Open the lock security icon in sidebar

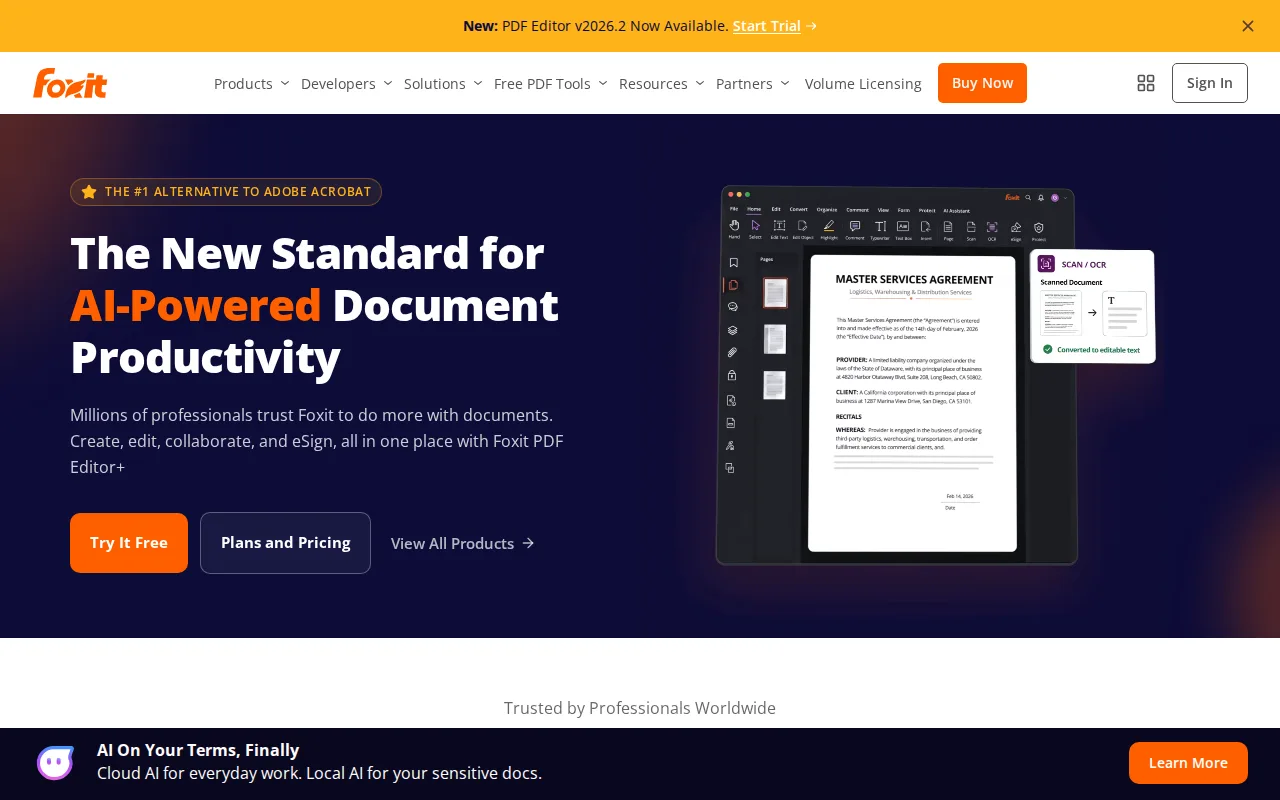[733, 376]
